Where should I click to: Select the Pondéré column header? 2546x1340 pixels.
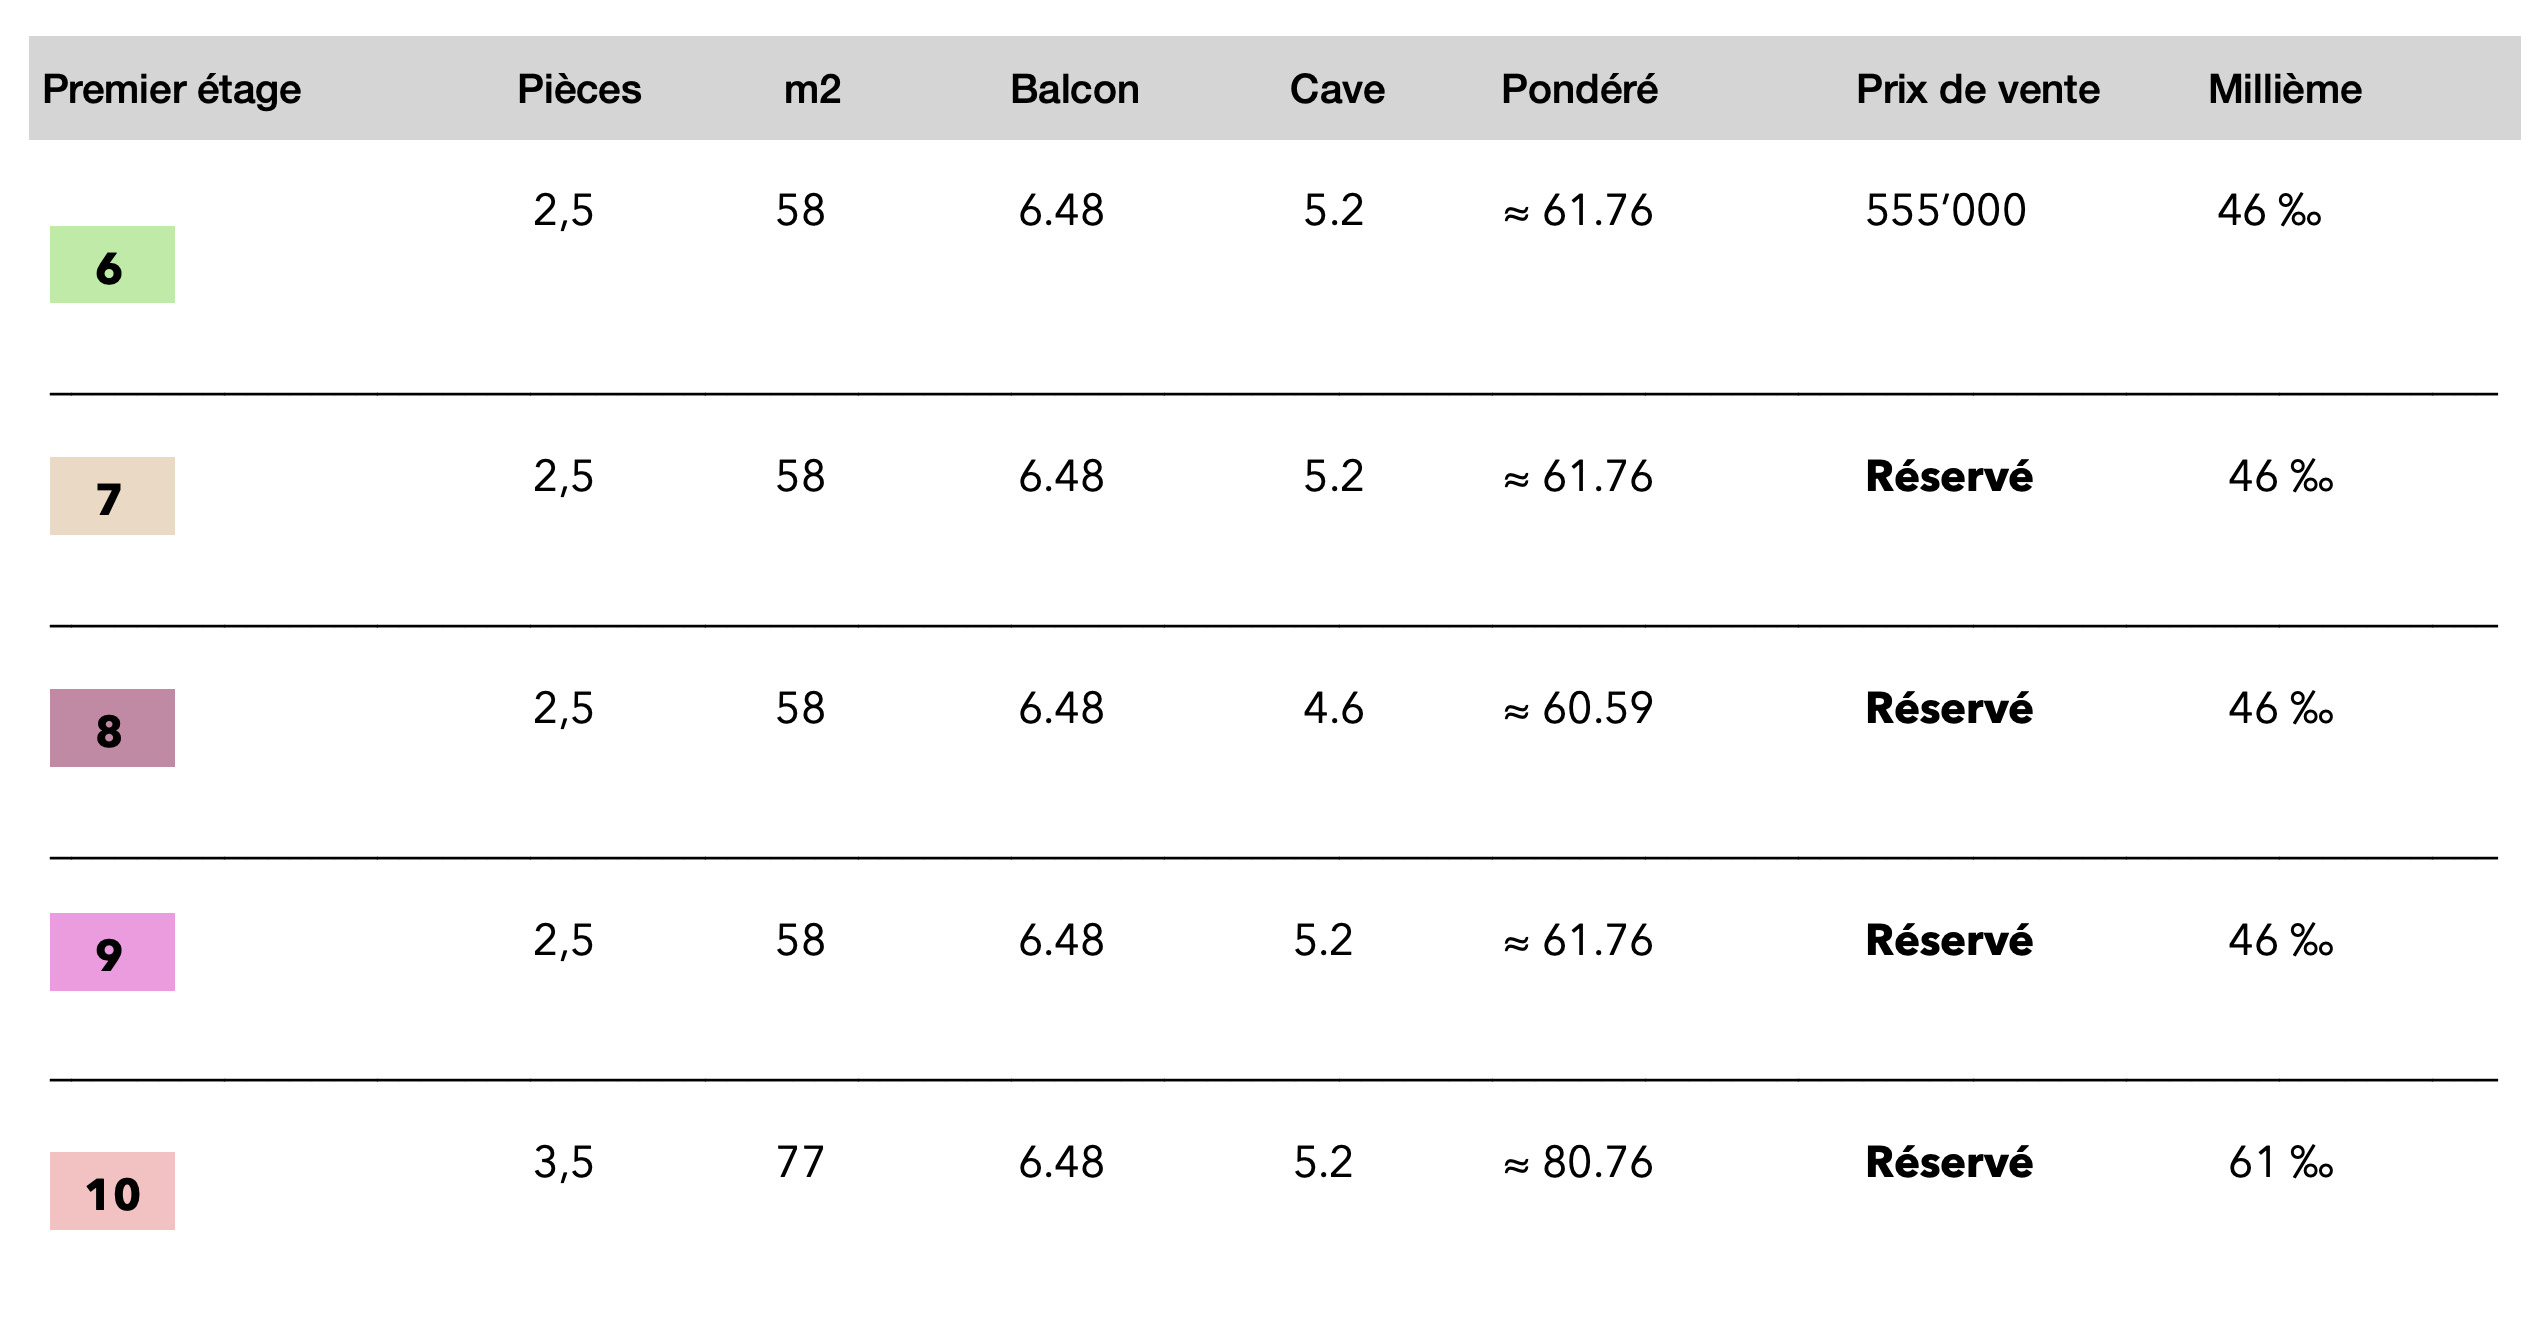click(1579, 90)
